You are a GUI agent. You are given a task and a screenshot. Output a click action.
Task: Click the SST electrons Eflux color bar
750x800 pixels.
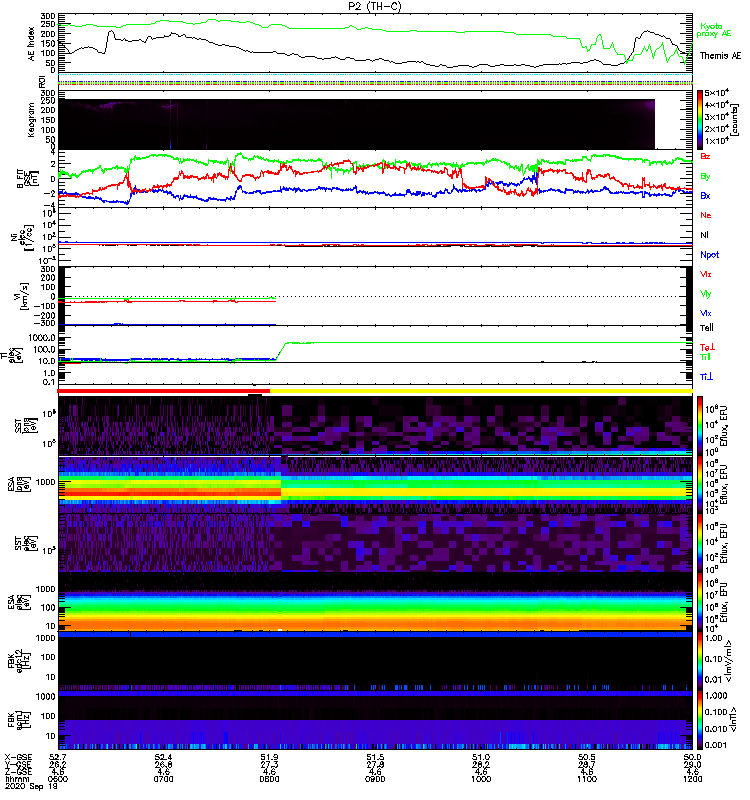[699, 543]
